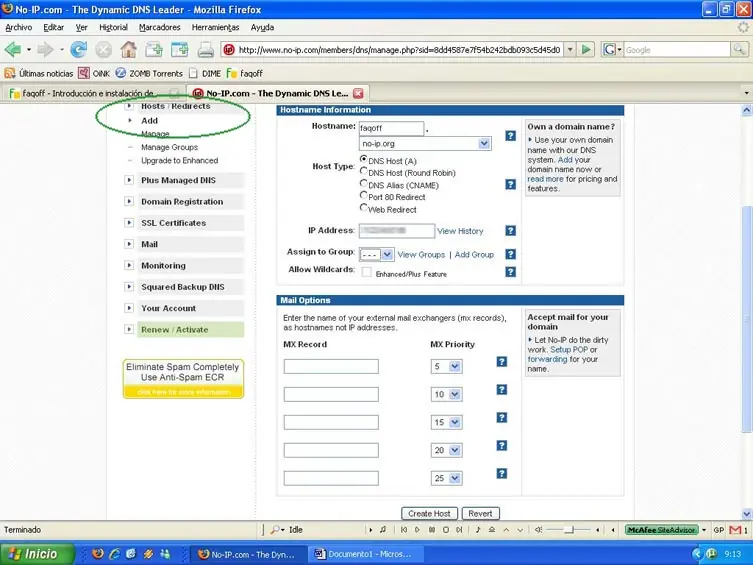Open the View Groups link
The width and height of the screenshot is (753, 565).
[421, 254]
